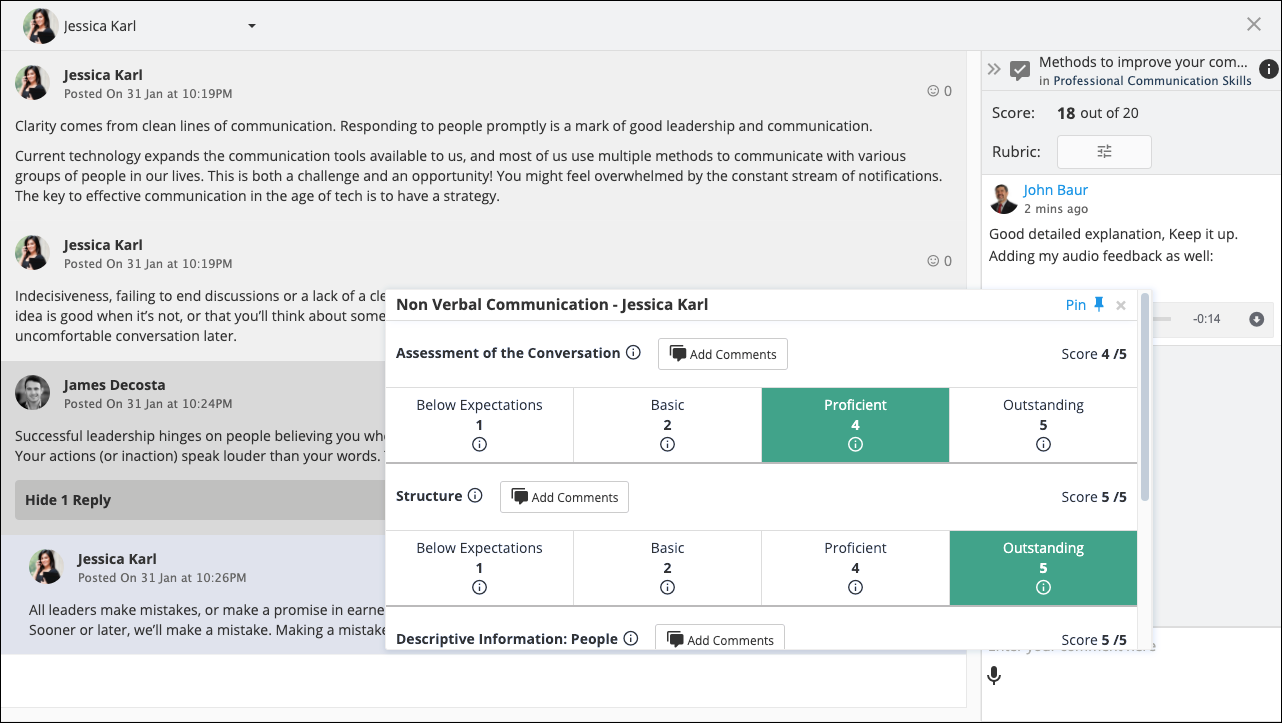Click the '2 mins ago' comment timestamp
1282x723 pixels.
click(1056, 209)
